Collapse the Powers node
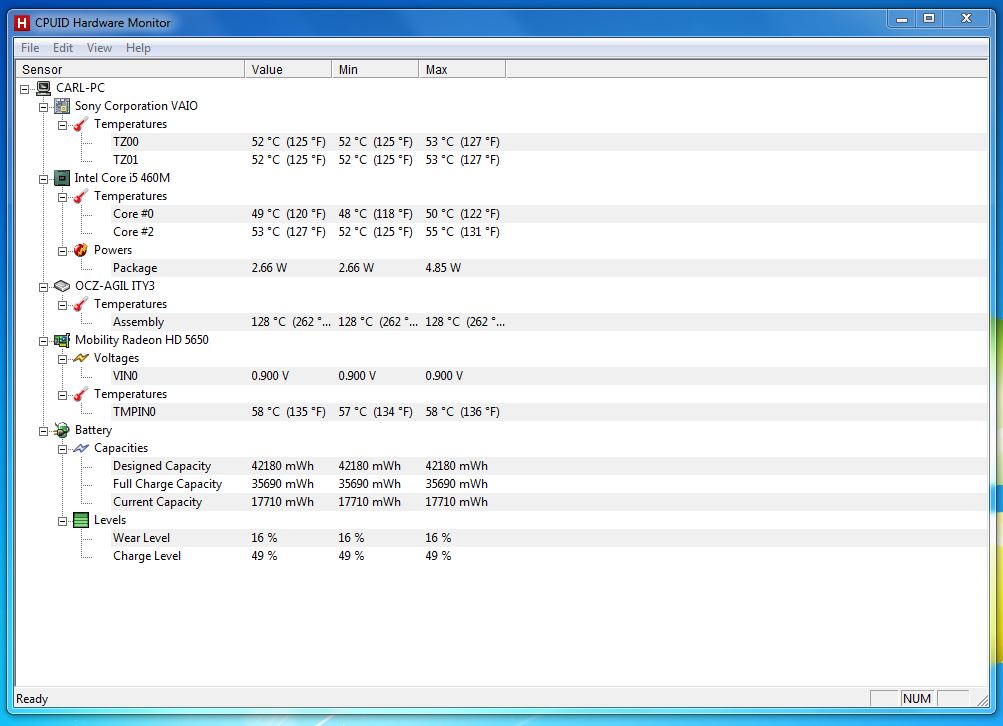The width and height of the screenshot is (1003, 726). click(63, 251)
